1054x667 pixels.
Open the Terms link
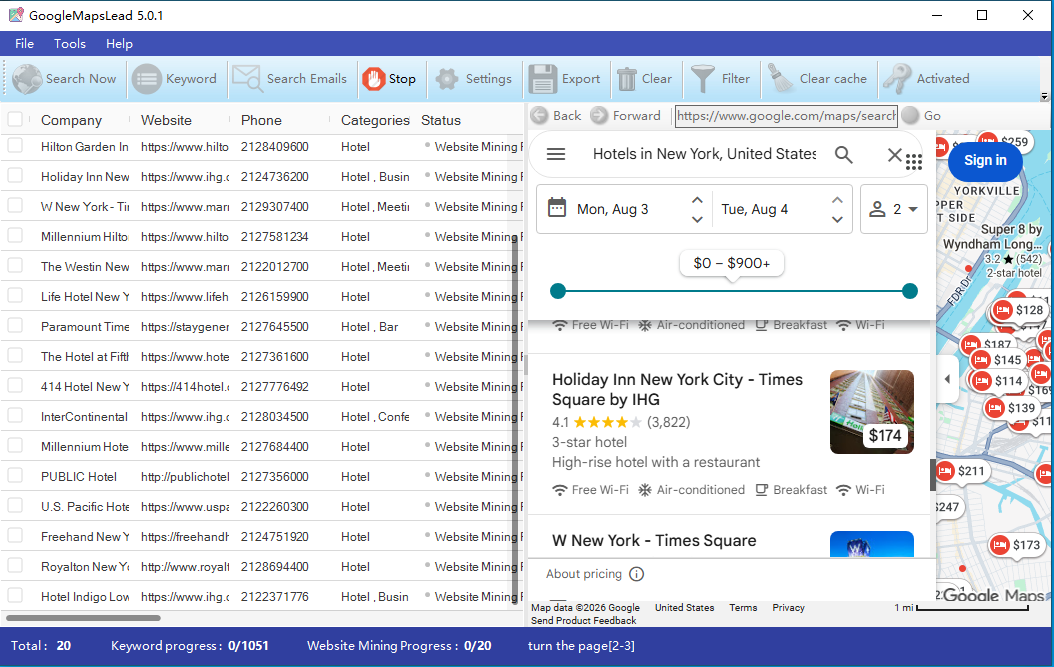pos(743,607)
